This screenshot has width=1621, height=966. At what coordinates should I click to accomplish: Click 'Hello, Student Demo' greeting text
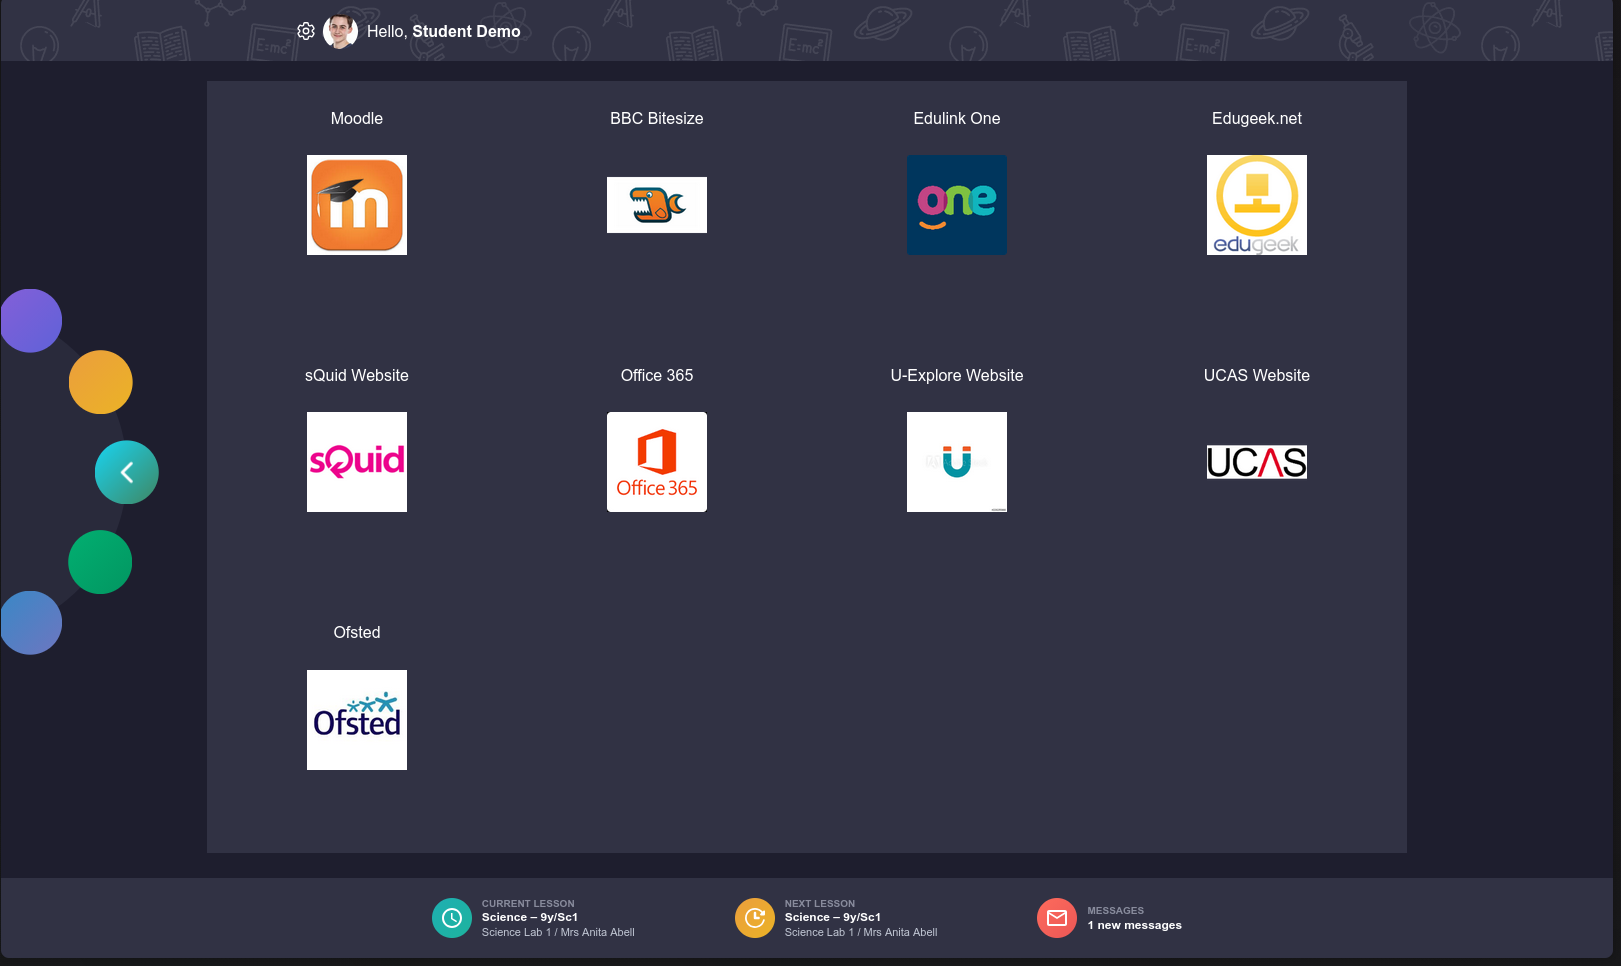pyautogui.click(x=444, y=31)
